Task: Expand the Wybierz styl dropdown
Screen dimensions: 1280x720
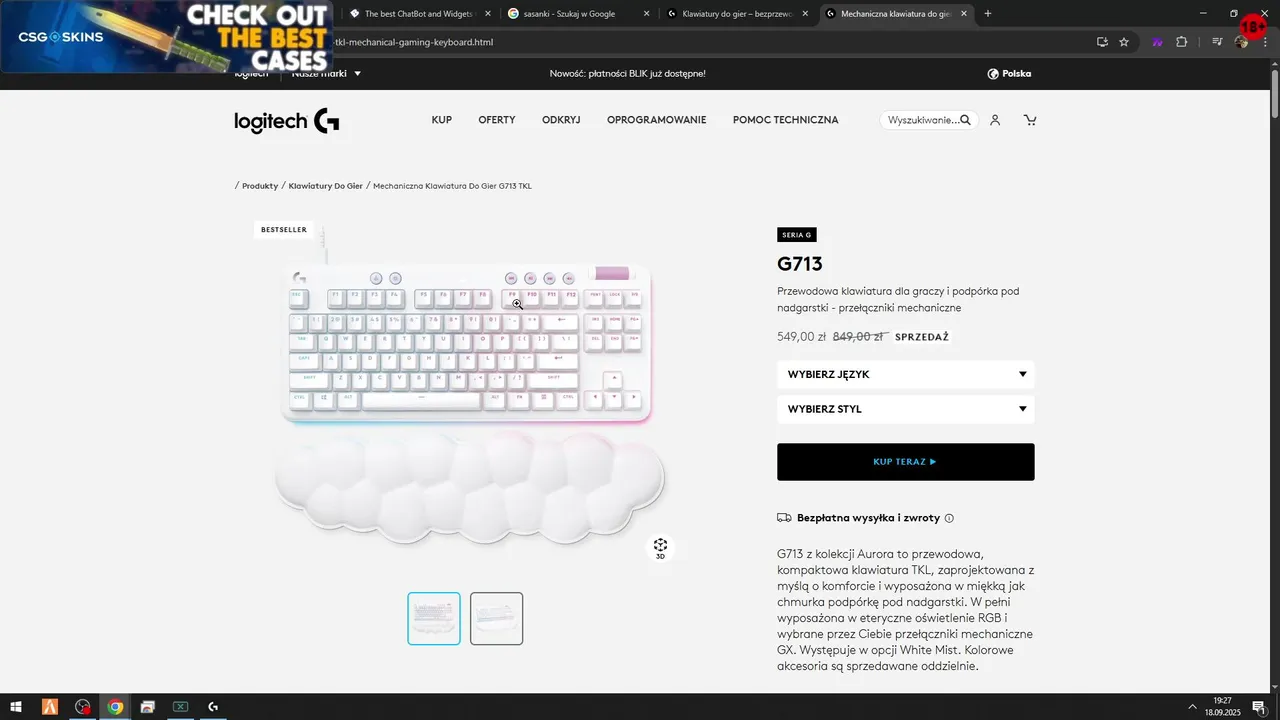Action: pyautogui.click(x=906, y=409)
